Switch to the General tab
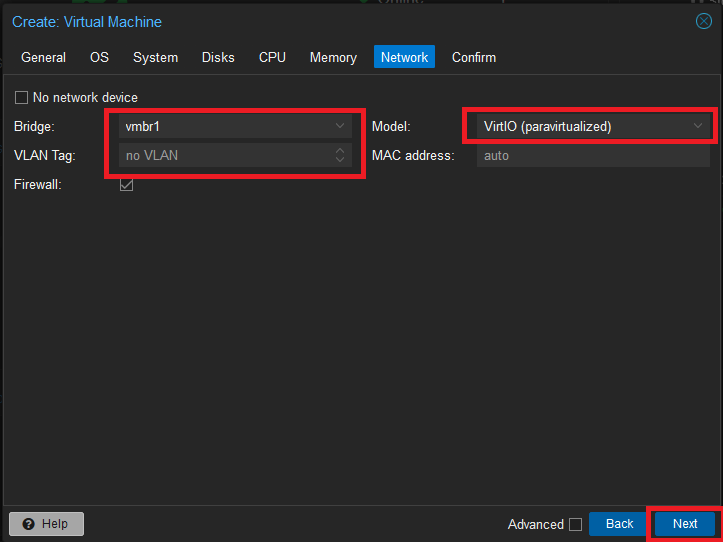Image resolution: width=723 pixels, height=542 pixels. point(43,57)
